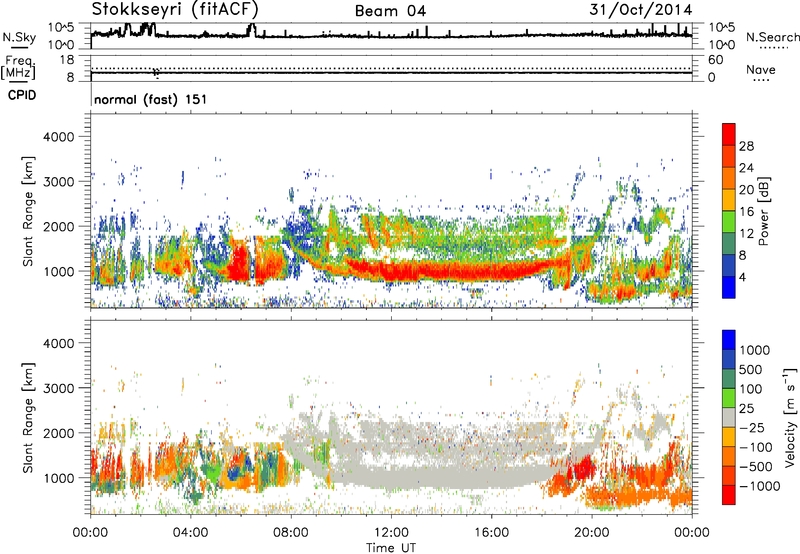Screen dimensions: 800x554
Task: Pick the bright blue bottom Power segment
Action: (729, 288)
